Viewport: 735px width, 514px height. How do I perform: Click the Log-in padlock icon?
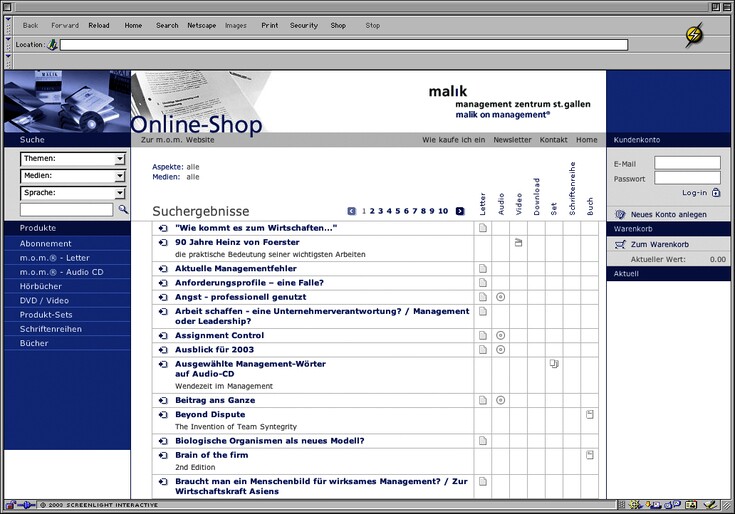pyautogui.click(x=716, y=193)
